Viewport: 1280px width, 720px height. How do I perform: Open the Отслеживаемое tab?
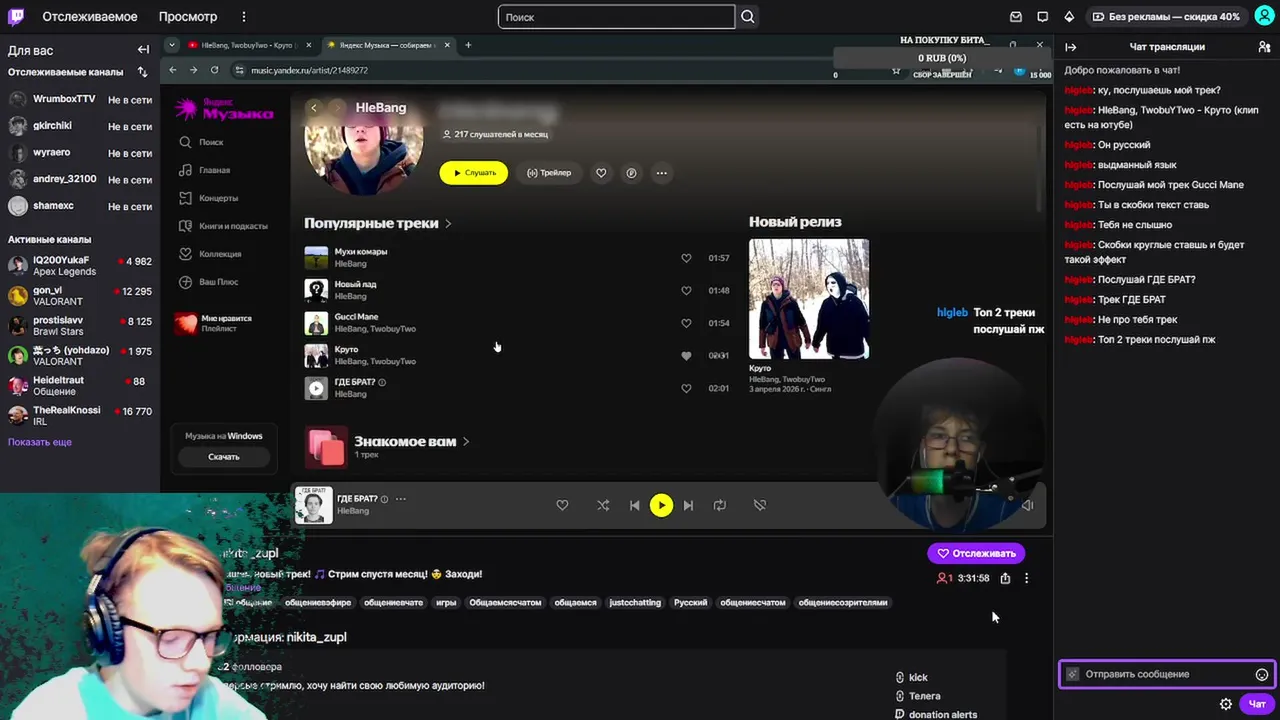click(90, 17)
